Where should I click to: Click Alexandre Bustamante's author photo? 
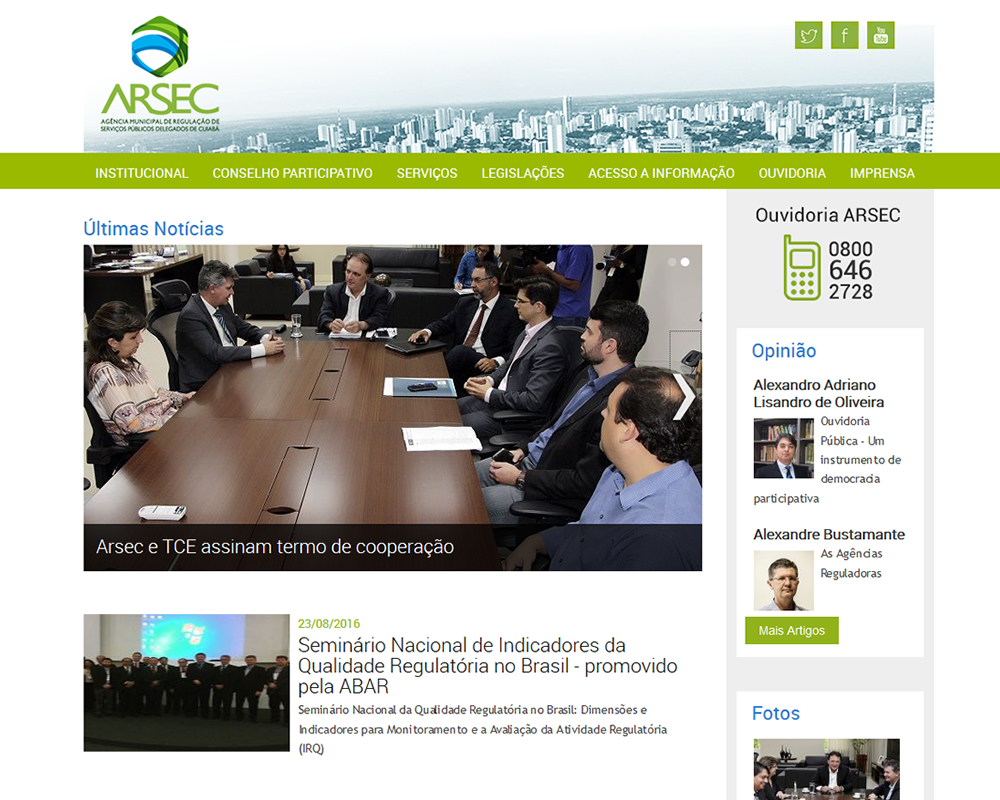(783, 580)
